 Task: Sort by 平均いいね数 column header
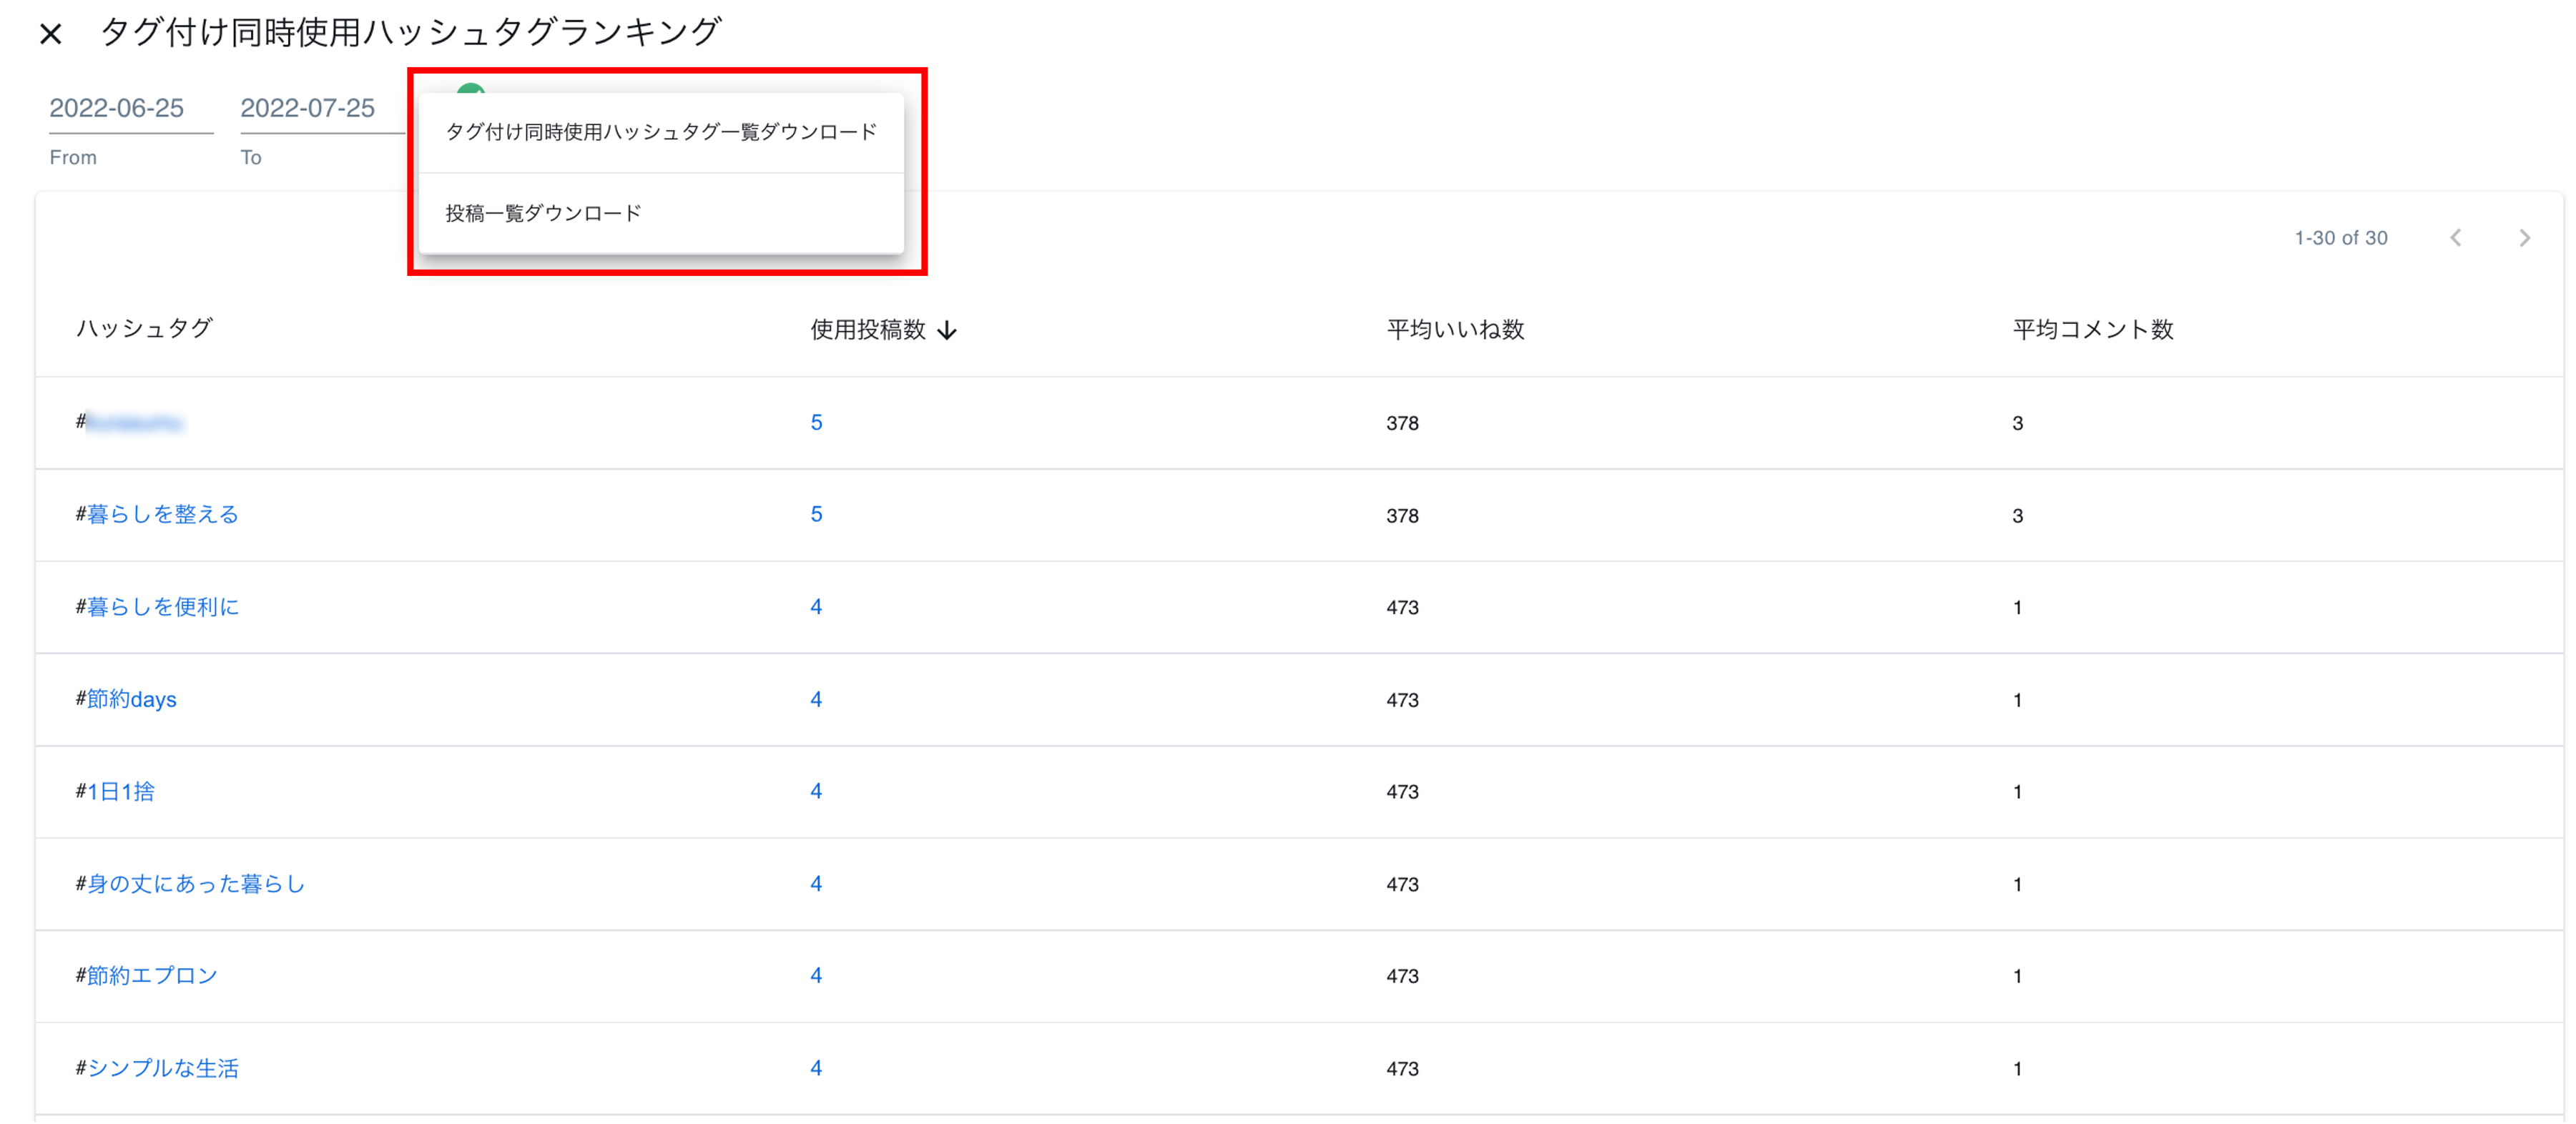1455,330
